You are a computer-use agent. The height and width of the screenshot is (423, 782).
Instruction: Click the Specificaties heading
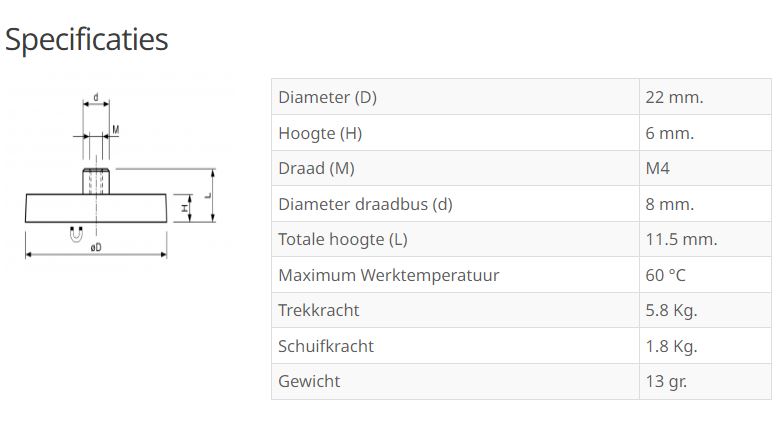pos(86,39)
